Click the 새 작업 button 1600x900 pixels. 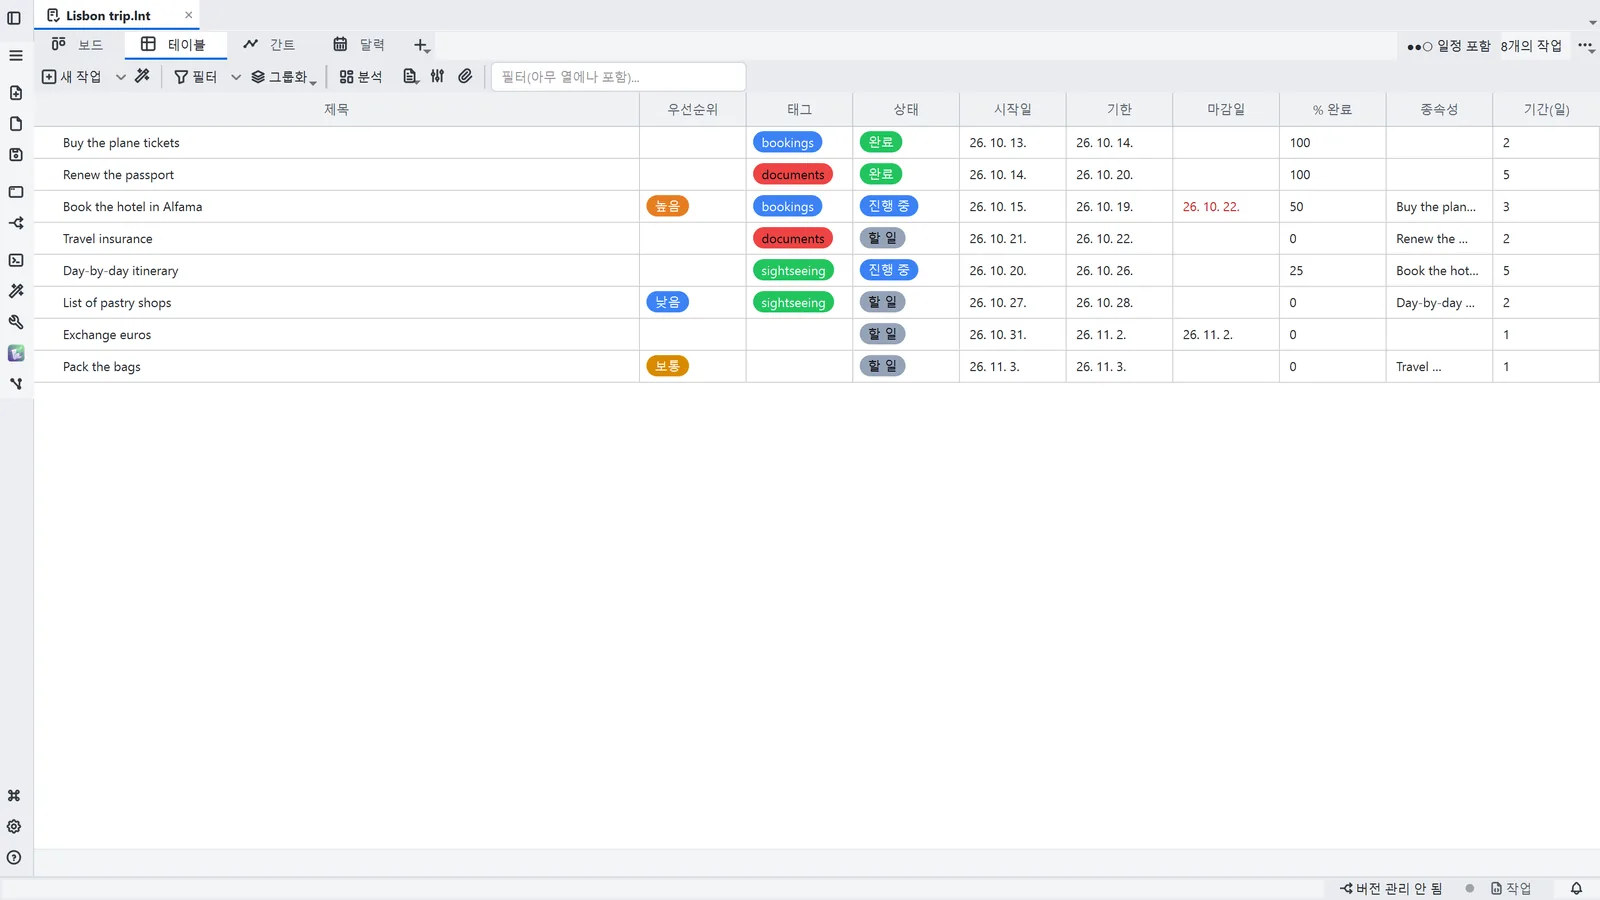(x=72, y=77)
